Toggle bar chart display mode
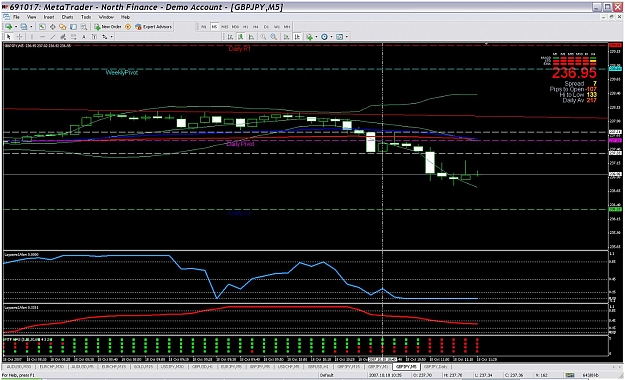625x380 pixels. (x=230, y=37)
